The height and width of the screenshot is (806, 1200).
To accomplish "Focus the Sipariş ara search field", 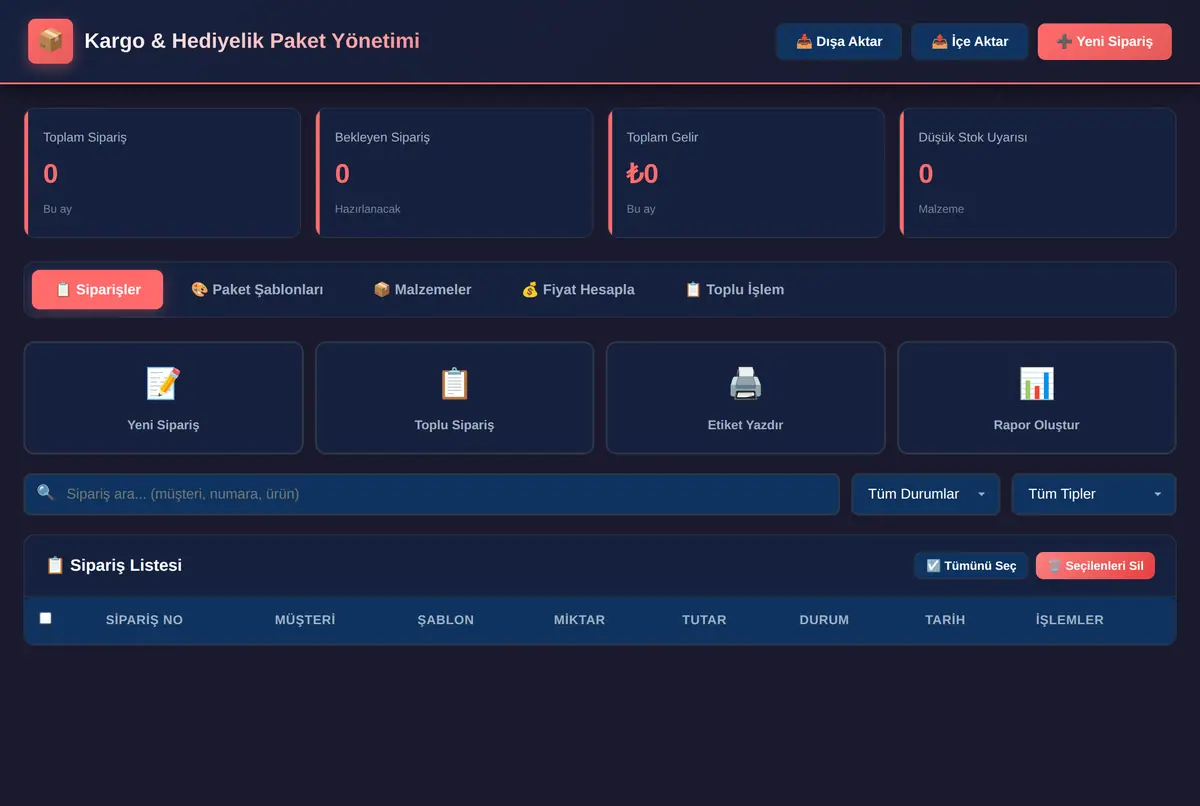I will coord(431,494).
